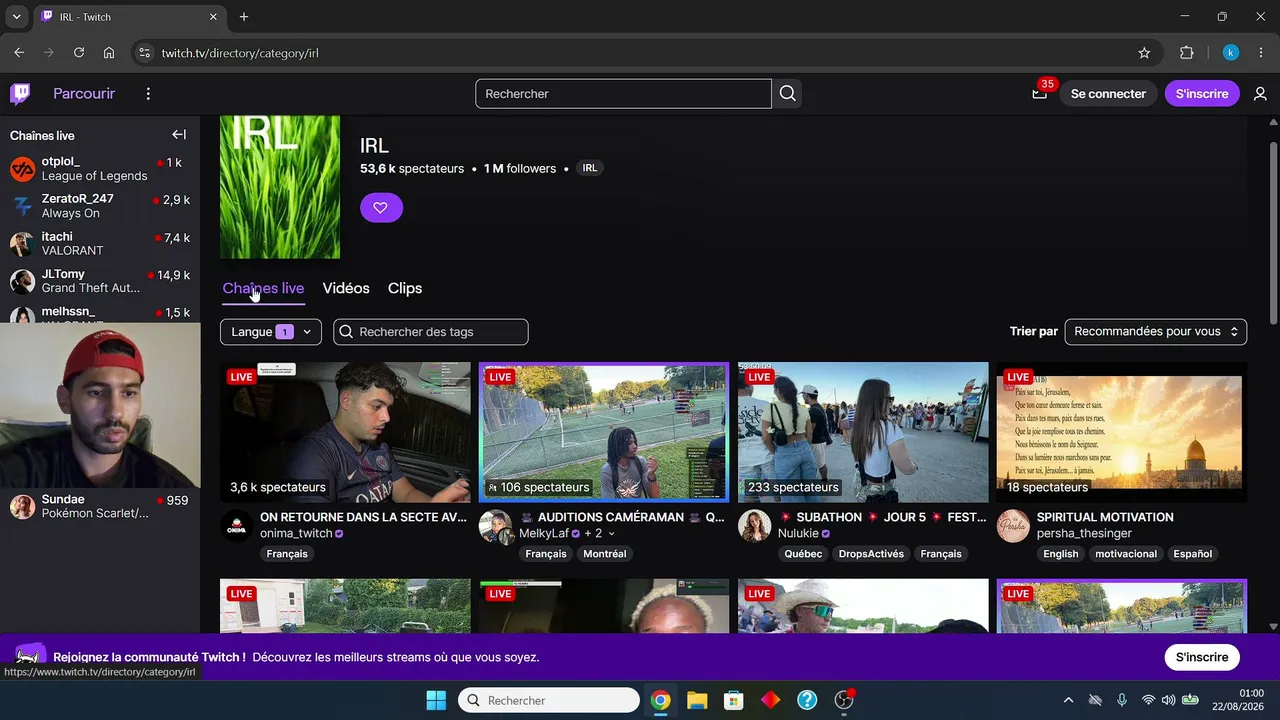Show hidden system tray icons
1280x720 pixels.
1068,700
